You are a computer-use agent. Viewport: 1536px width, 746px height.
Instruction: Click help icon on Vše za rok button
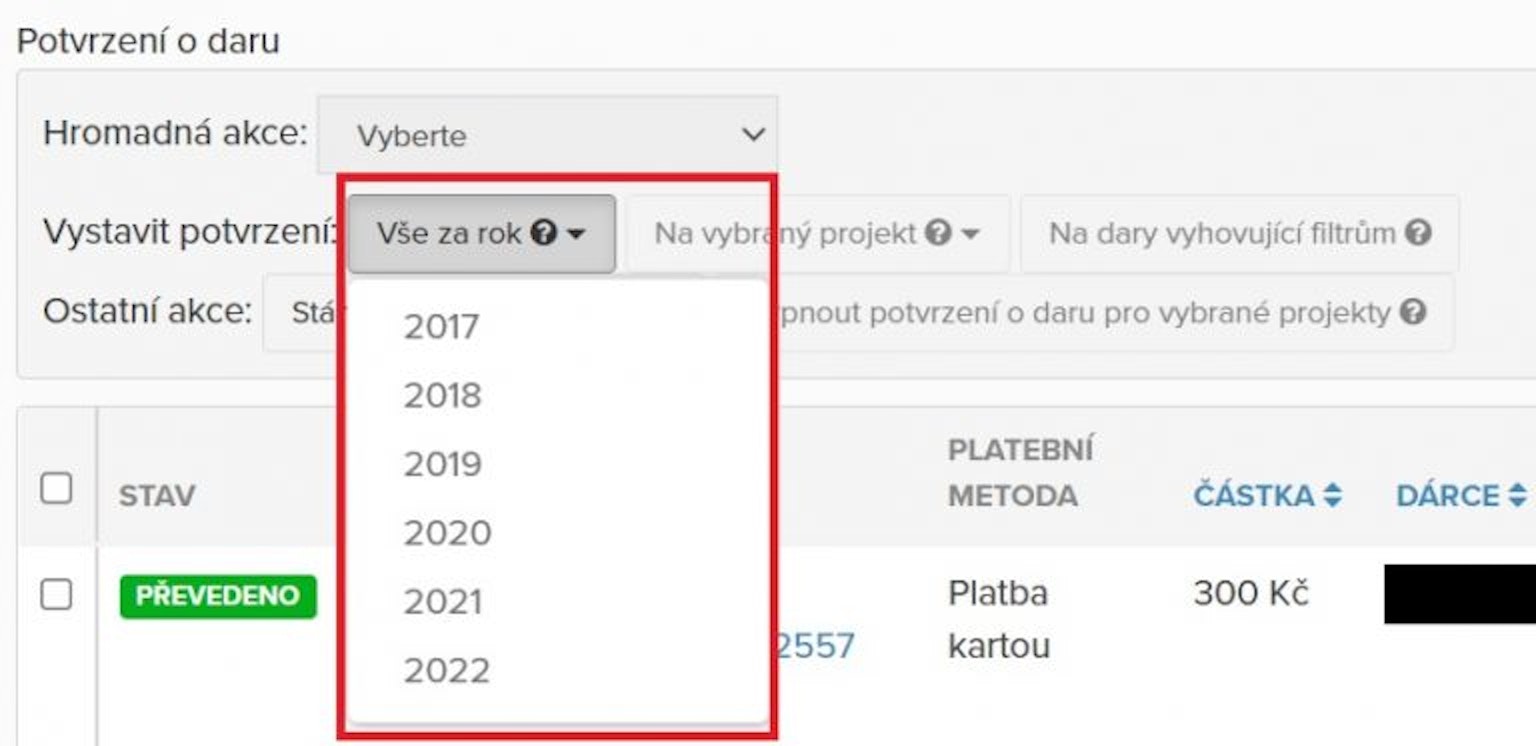544,234
